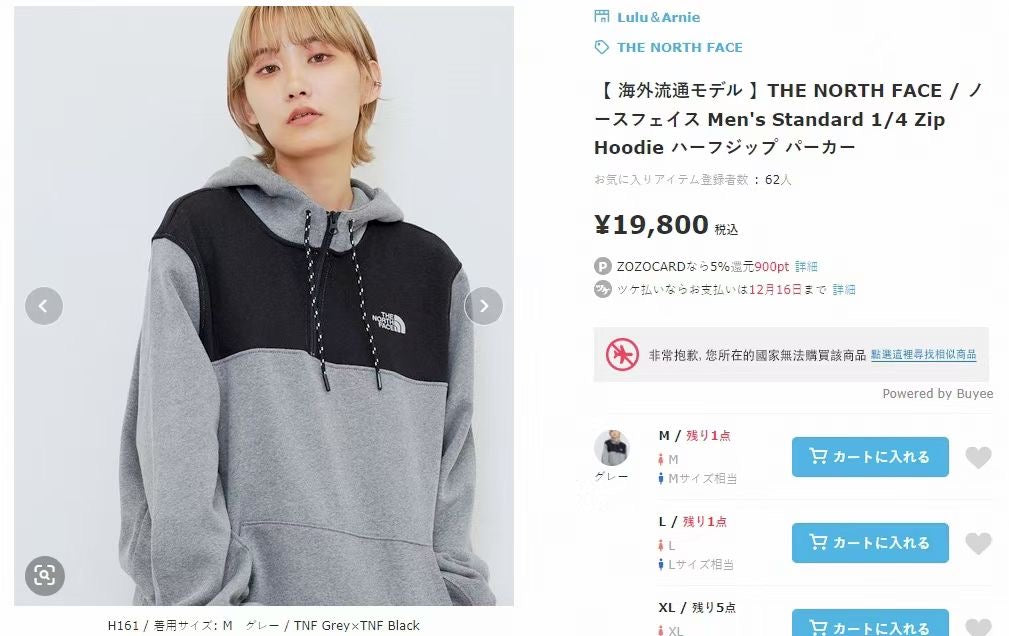Screen dimensions: 1009x636
Task: Select the grey color thumbnail
Action: coord(611,448)
